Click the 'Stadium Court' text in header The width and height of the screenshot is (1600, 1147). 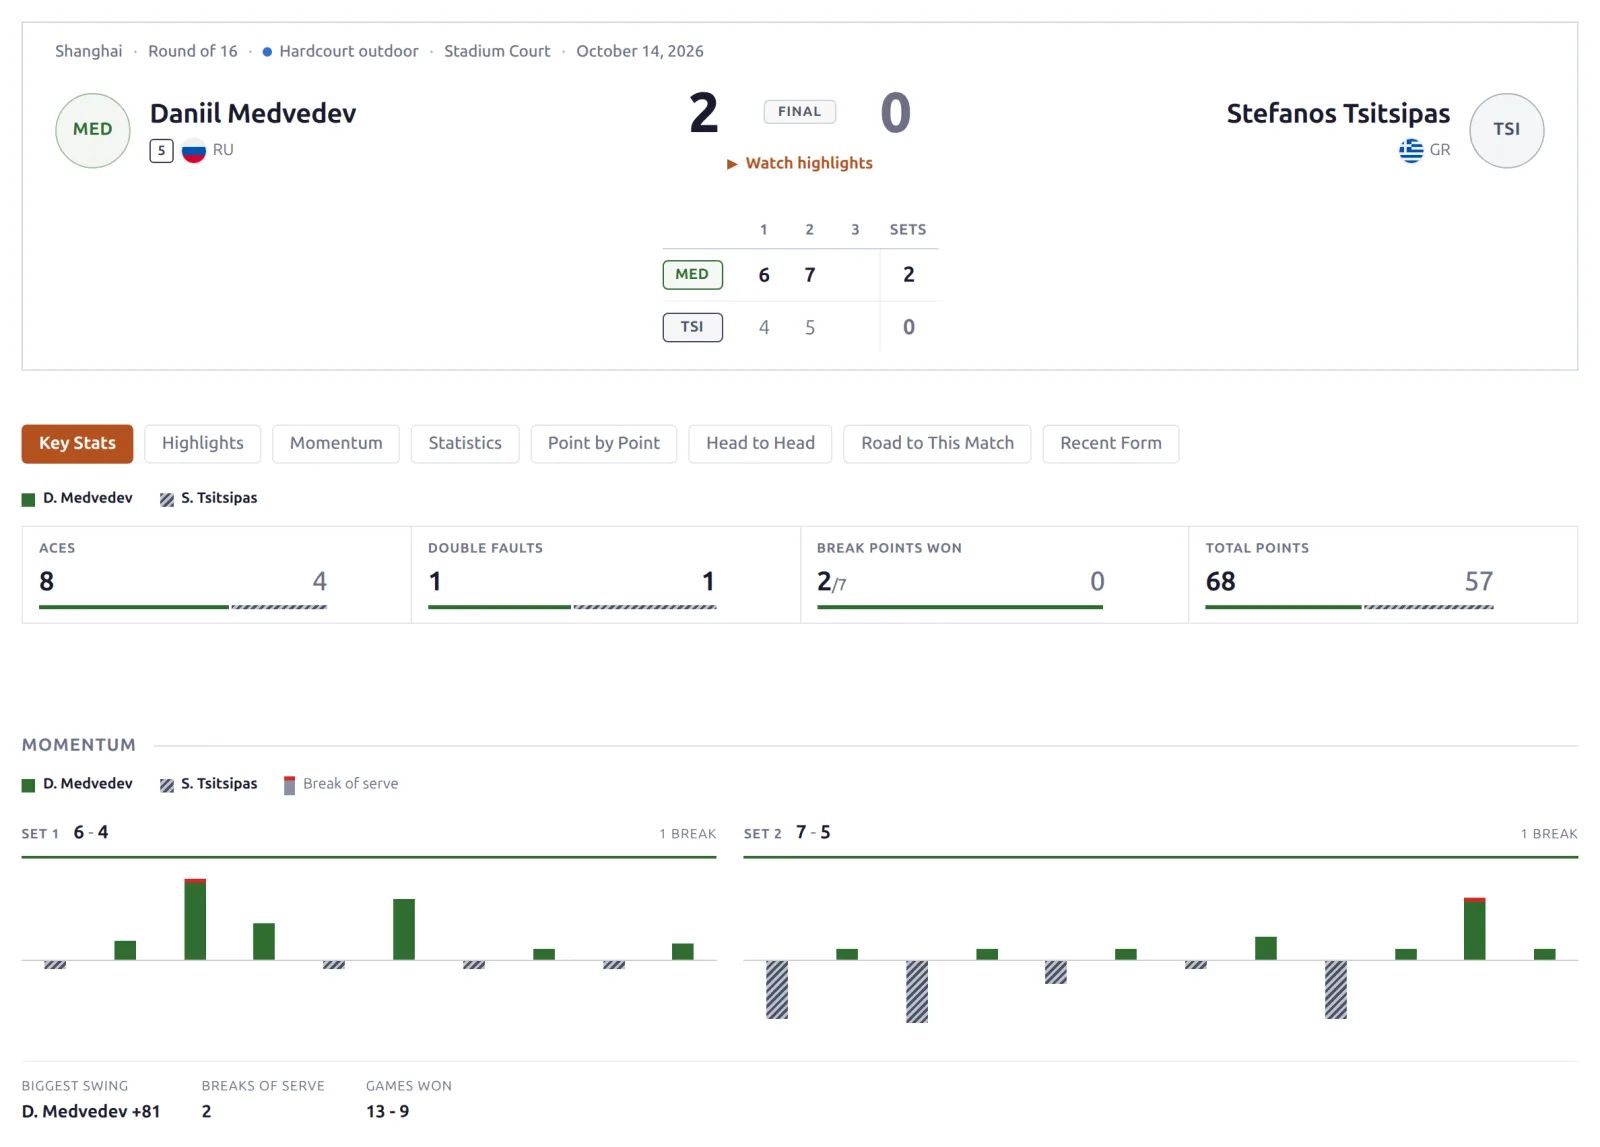point(497,51)
